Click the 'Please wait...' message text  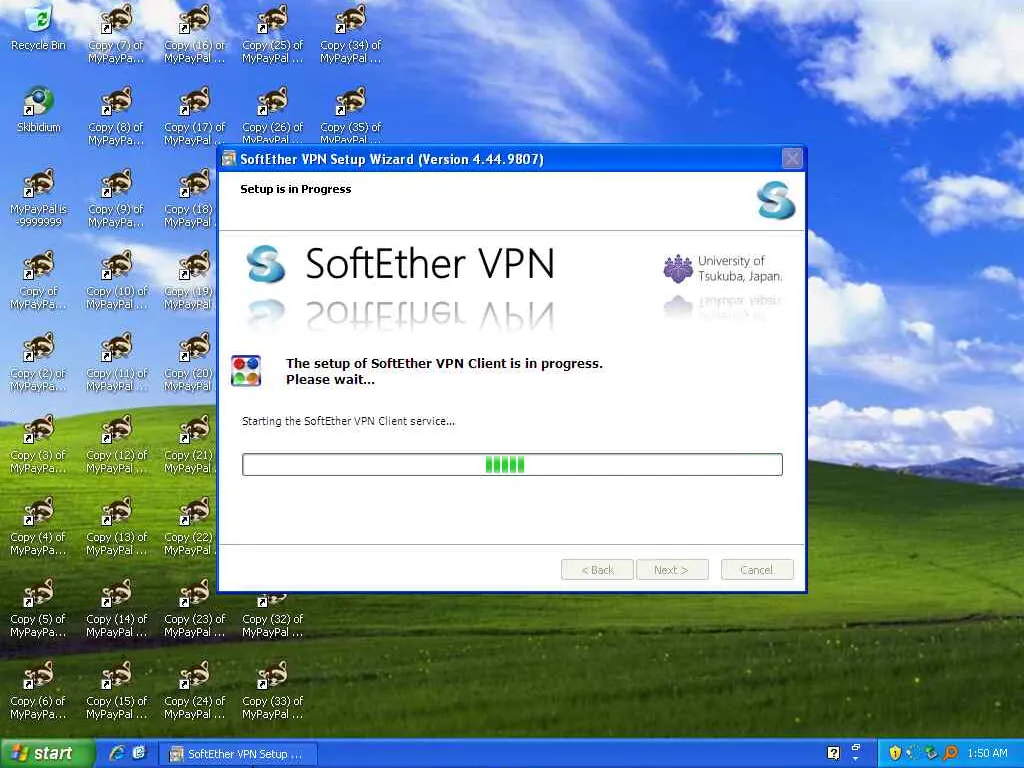click(x=330, y=380)
